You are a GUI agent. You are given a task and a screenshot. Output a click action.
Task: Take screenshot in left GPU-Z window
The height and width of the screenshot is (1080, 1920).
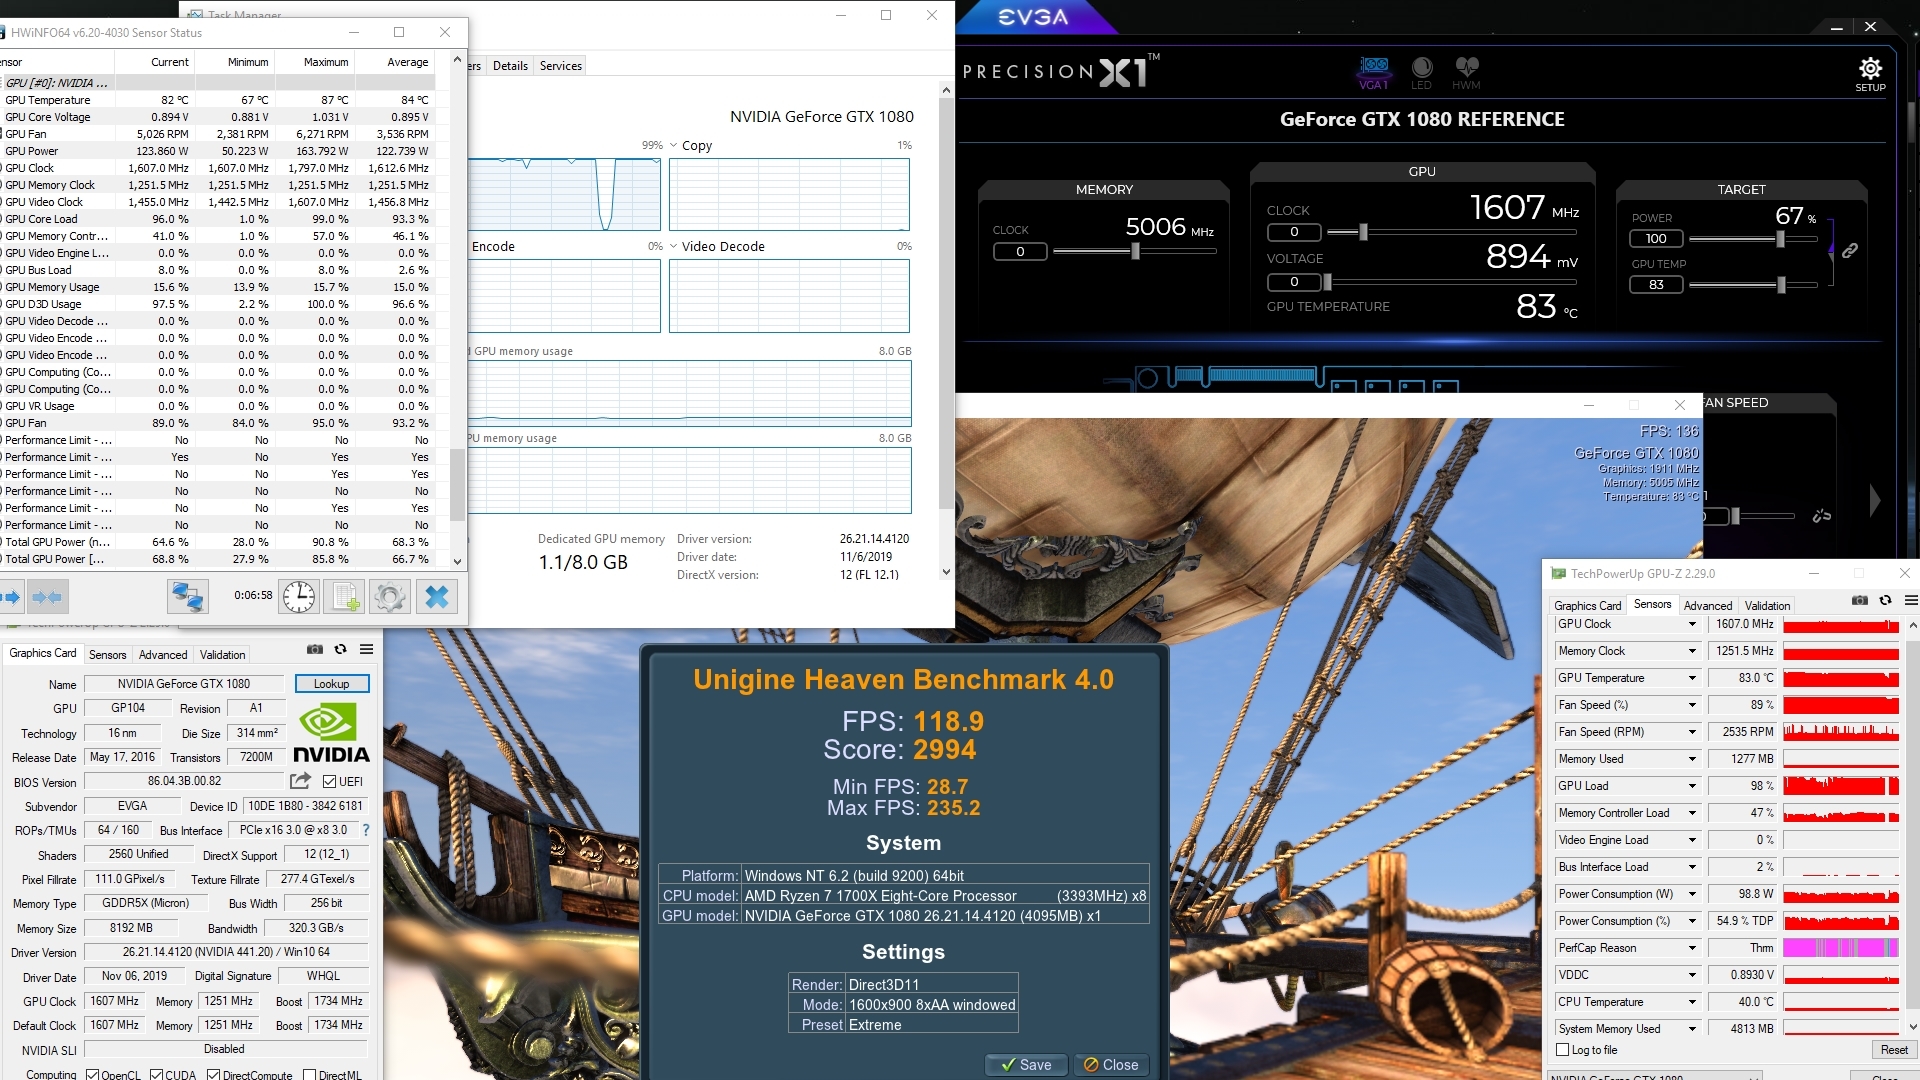[x=315, y=650]
